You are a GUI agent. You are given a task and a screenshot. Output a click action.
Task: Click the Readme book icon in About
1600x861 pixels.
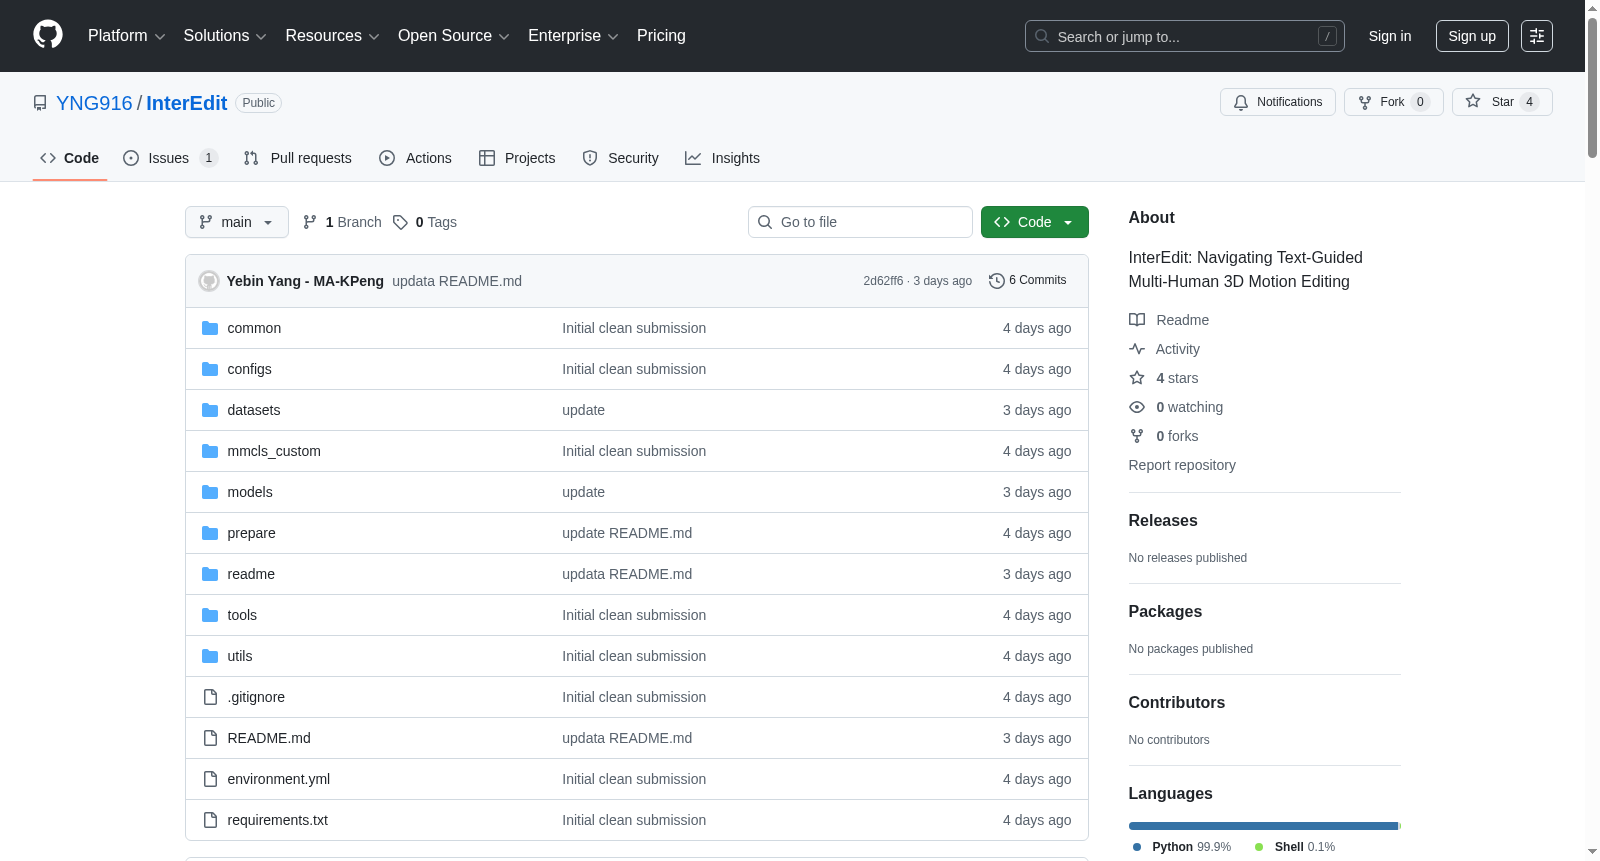(x=1137, y=320)
